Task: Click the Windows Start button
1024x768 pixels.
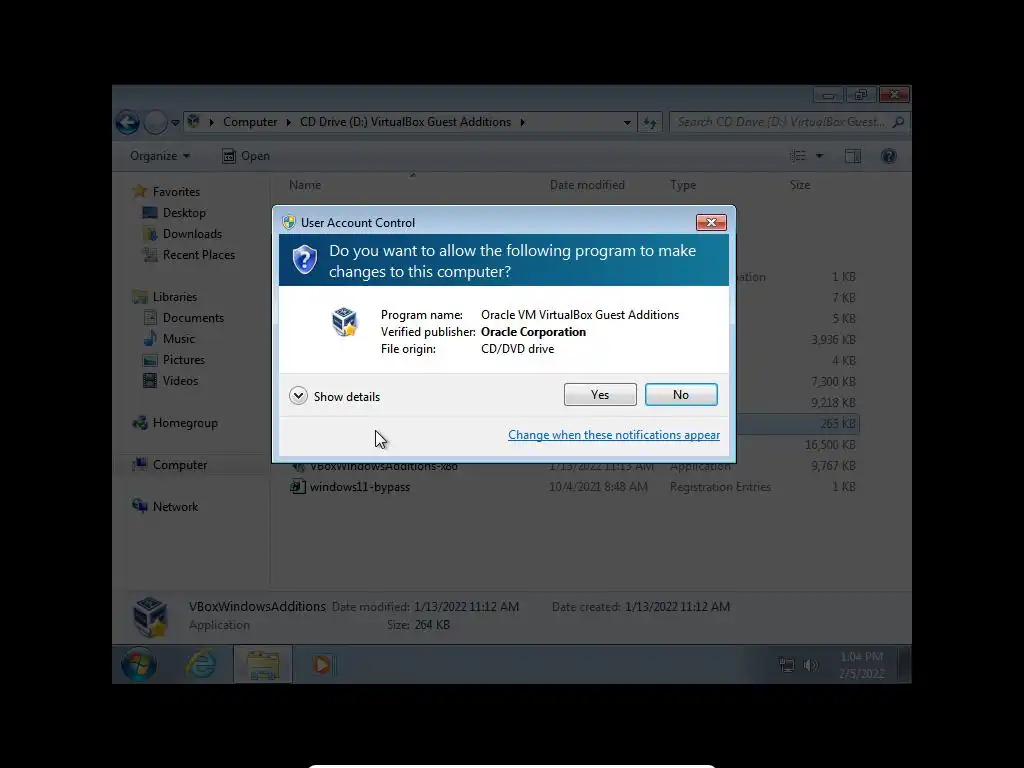Action: point(138,665)
